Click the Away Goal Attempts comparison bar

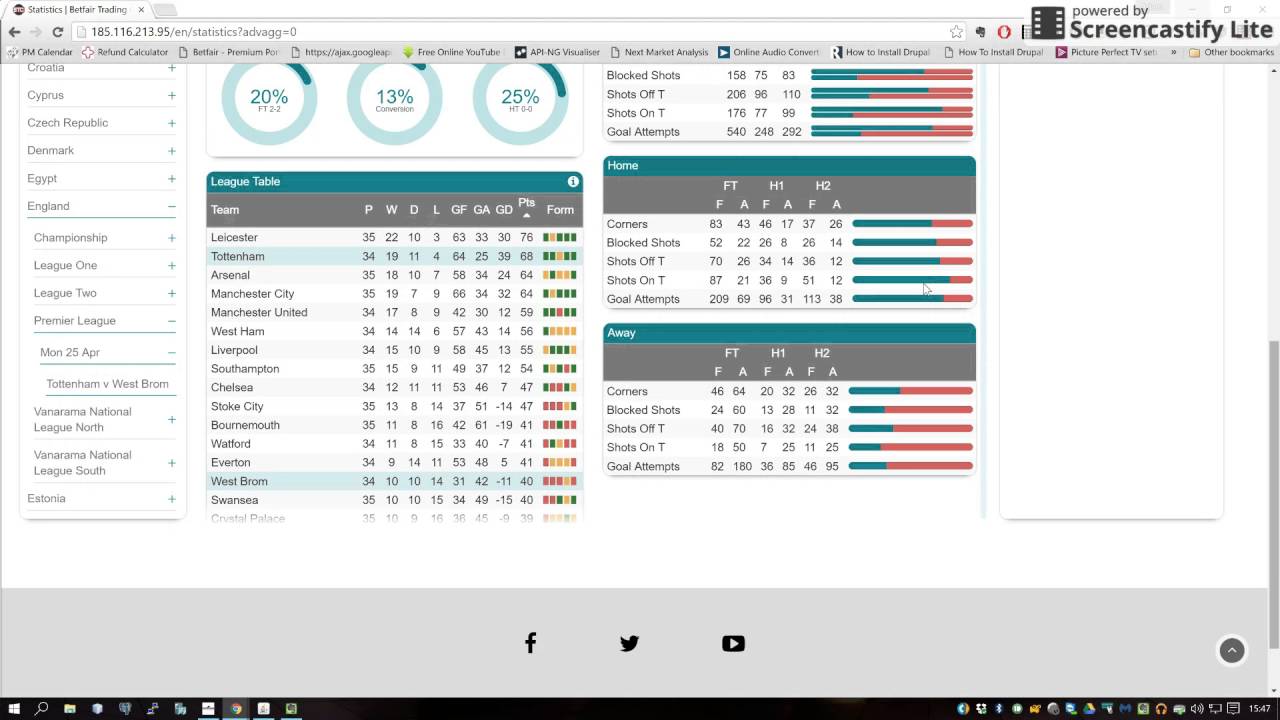[911, 466]
